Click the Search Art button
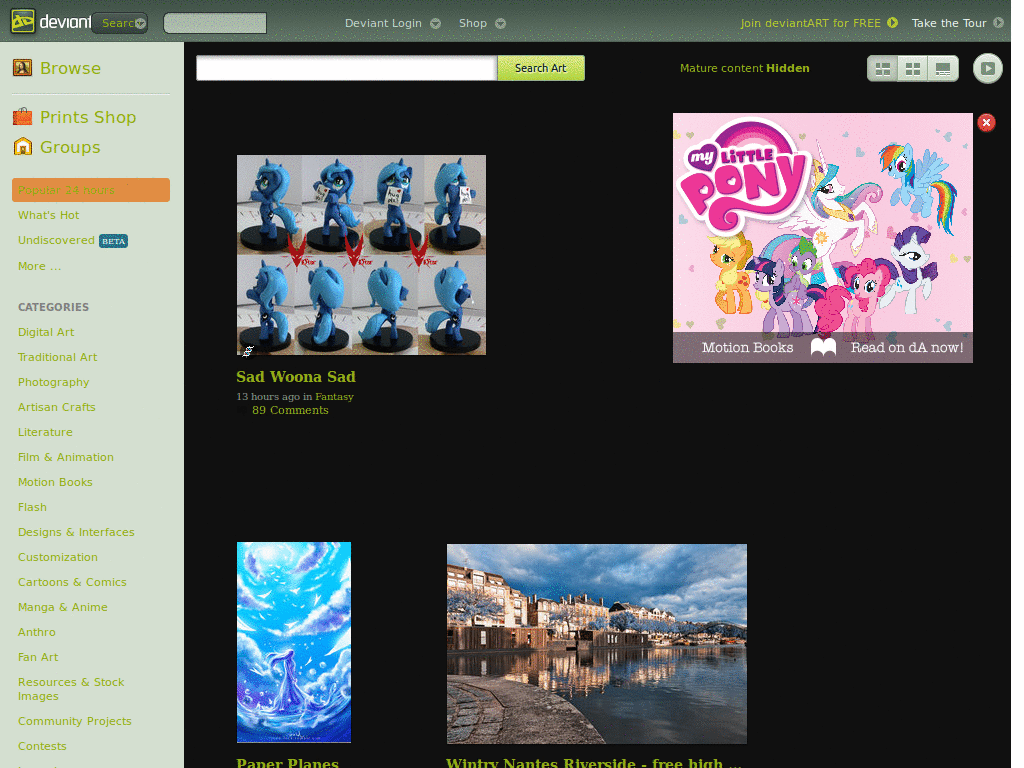This screenshot has width=1024, height=768. coord(541,68)
